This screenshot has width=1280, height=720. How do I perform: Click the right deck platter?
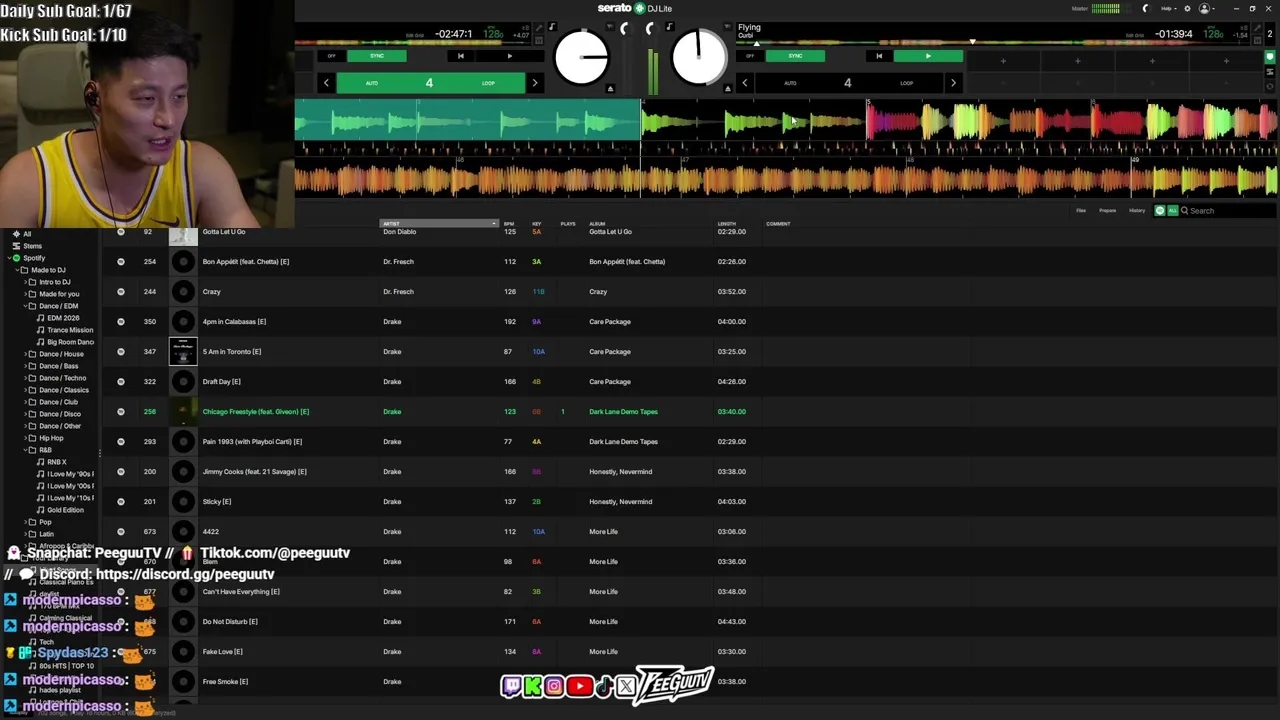(x=699, y=58)
